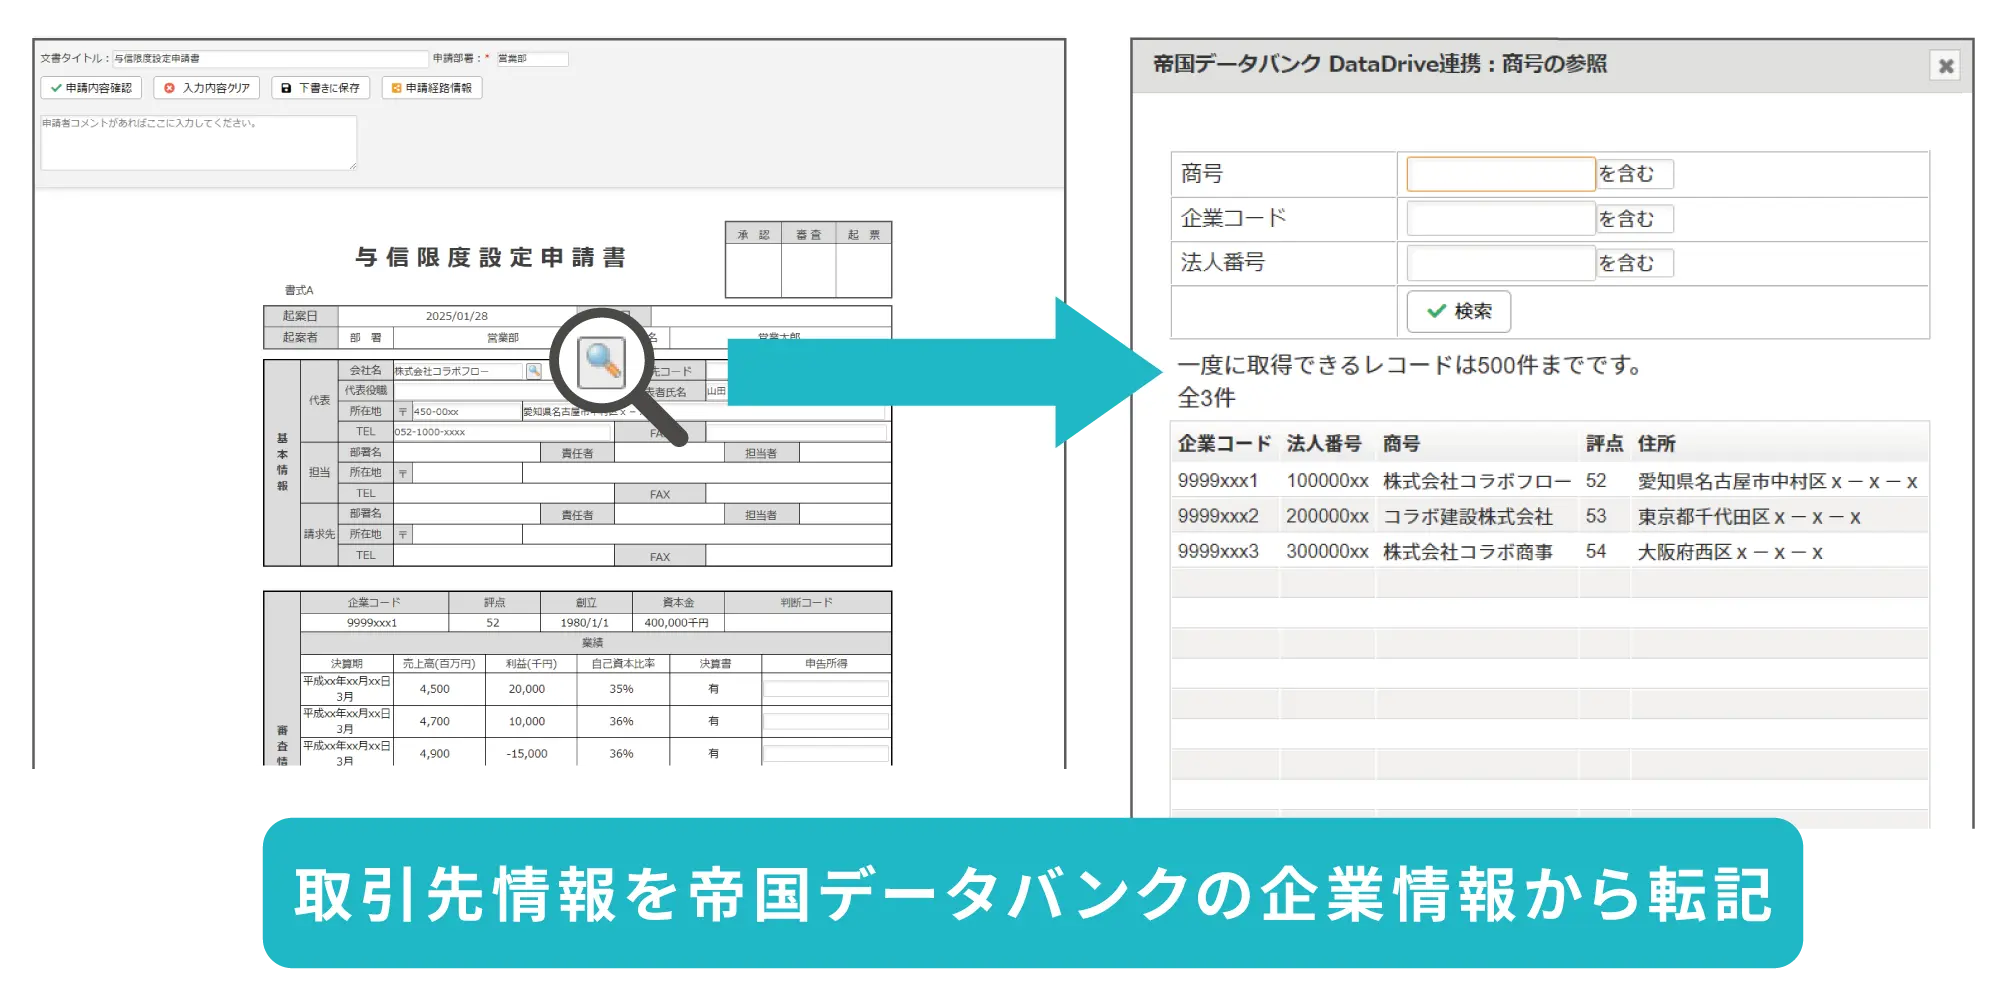
Task: Click the 住所 column header in results
Action: tap(1656, 443)
